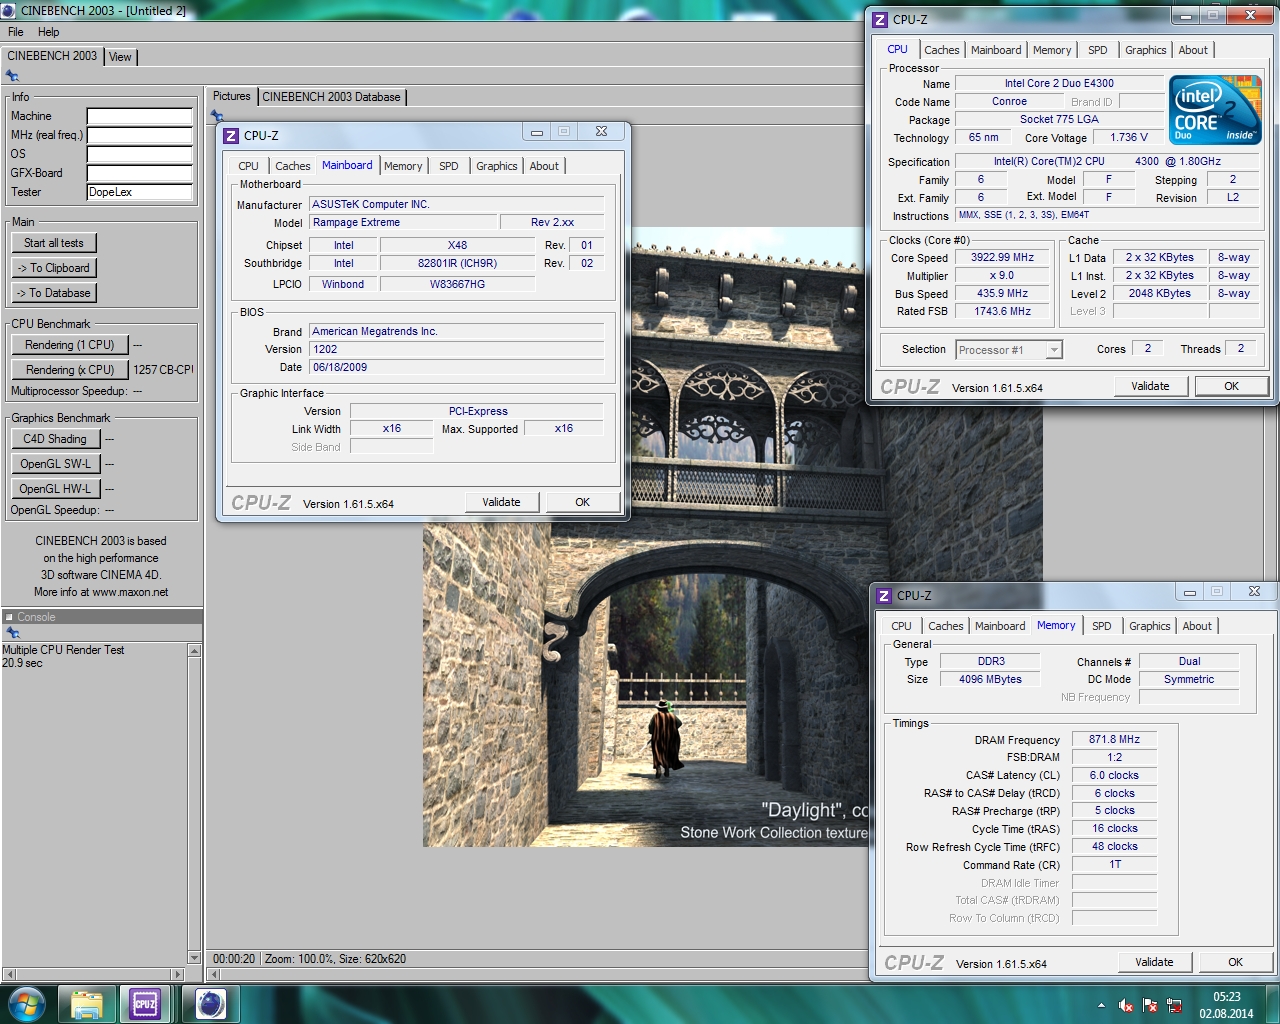
Task: Open Caches tab in top-right CPU-Z window
Action: click(941, 50)
